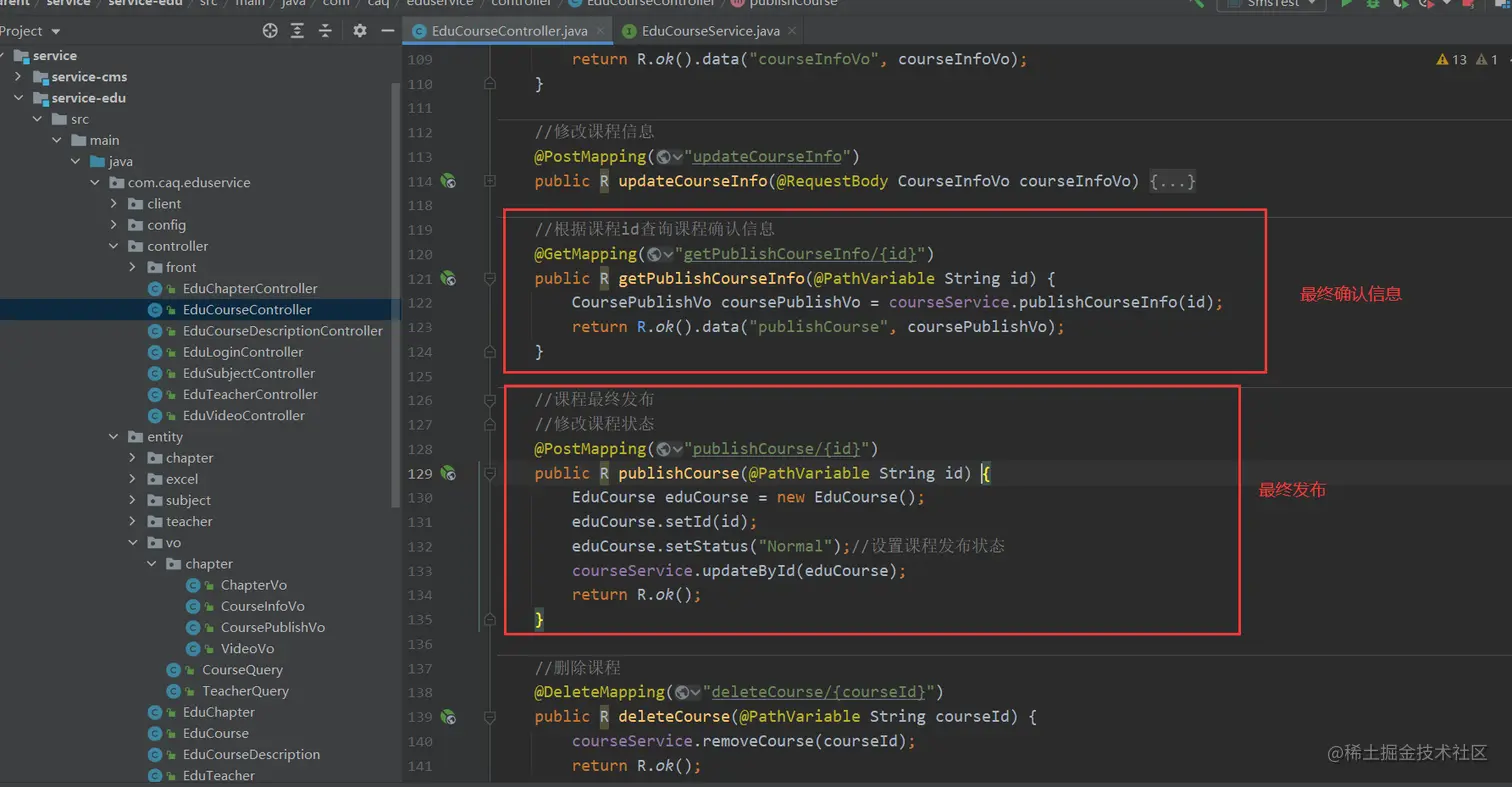Click line number 132 in the gutter

point(420,546)
